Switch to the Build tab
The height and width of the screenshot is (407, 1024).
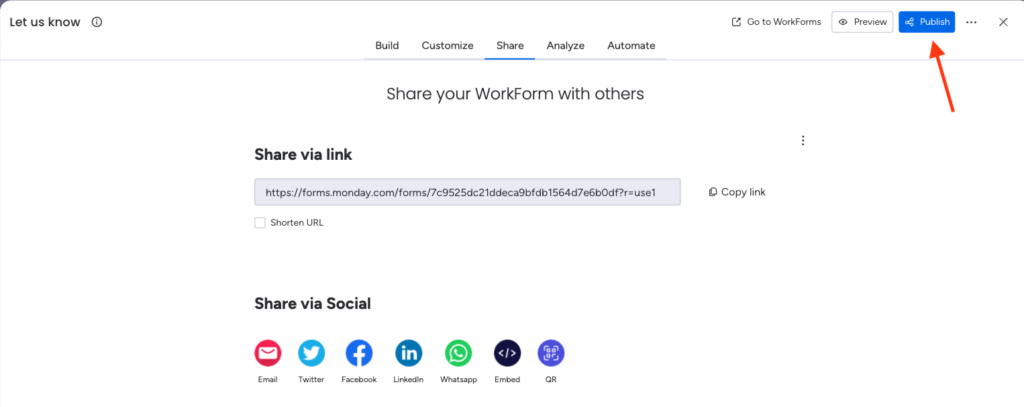[387, 45]
